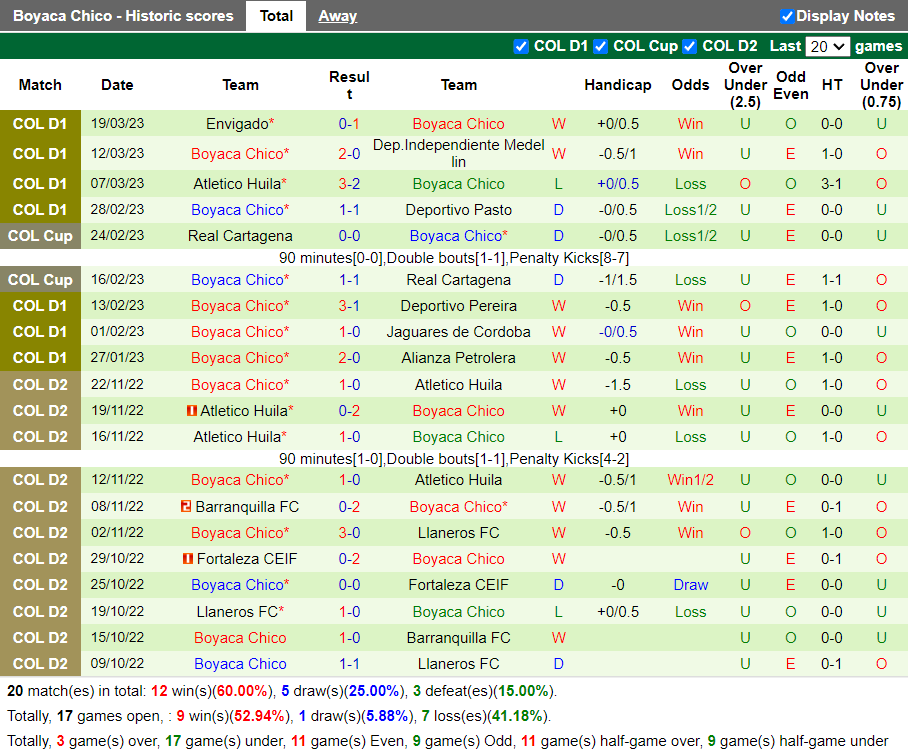This screenshot has width=908, height=750.
Task: Open Jaguares de Cordoba team link
Action: pyautogui.click(x=458, y=332)
